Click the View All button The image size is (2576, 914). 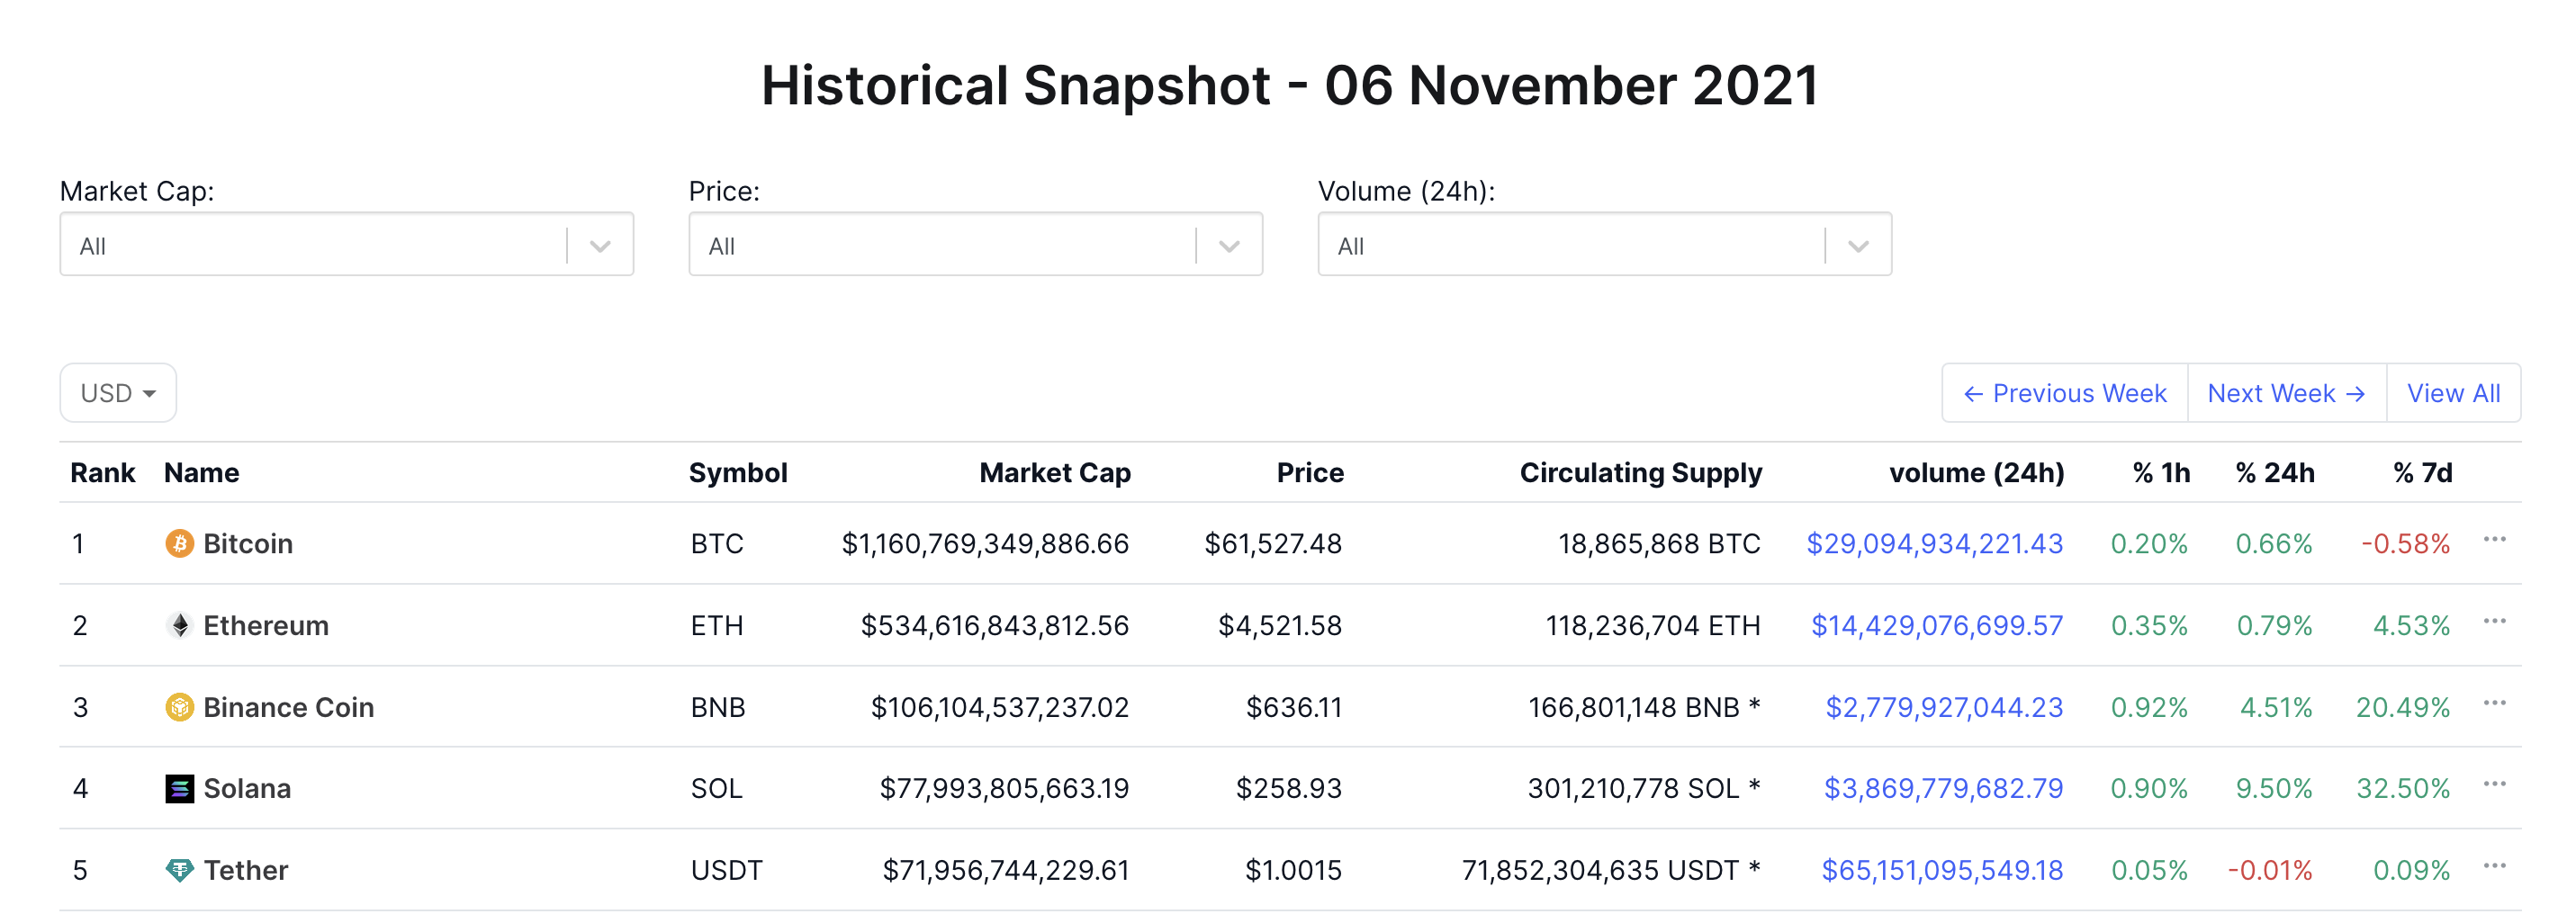pyautogui.click(x=2453, y=393)
